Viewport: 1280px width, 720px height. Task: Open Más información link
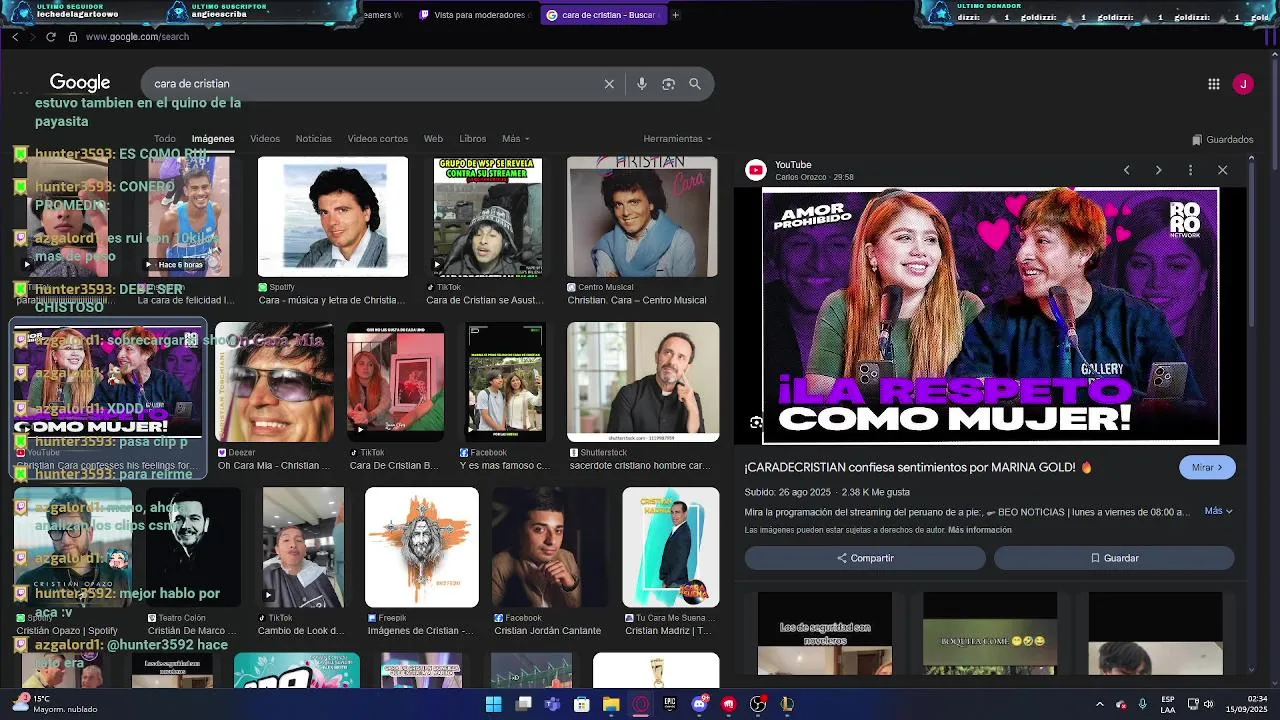[x=979, y=530]
